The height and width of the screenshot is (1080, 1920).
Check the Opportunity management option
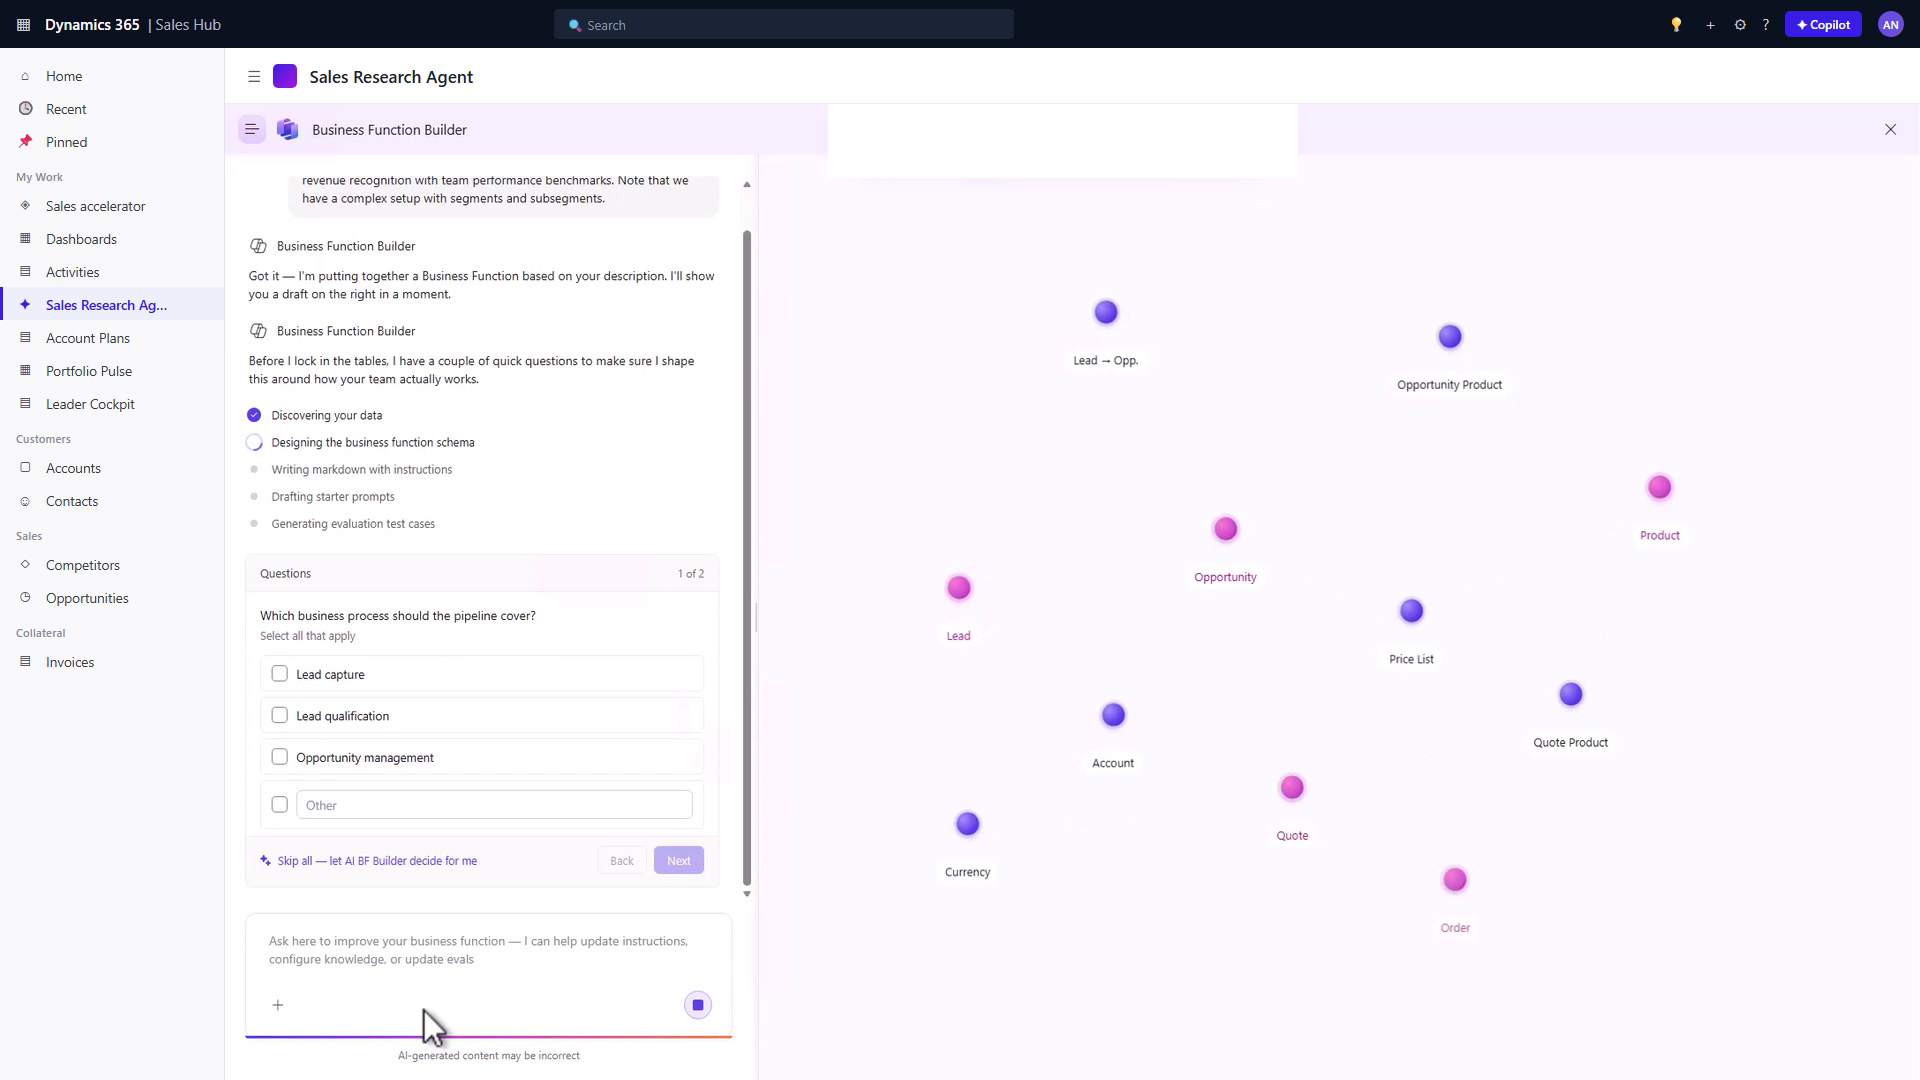[x=280, y=757]
